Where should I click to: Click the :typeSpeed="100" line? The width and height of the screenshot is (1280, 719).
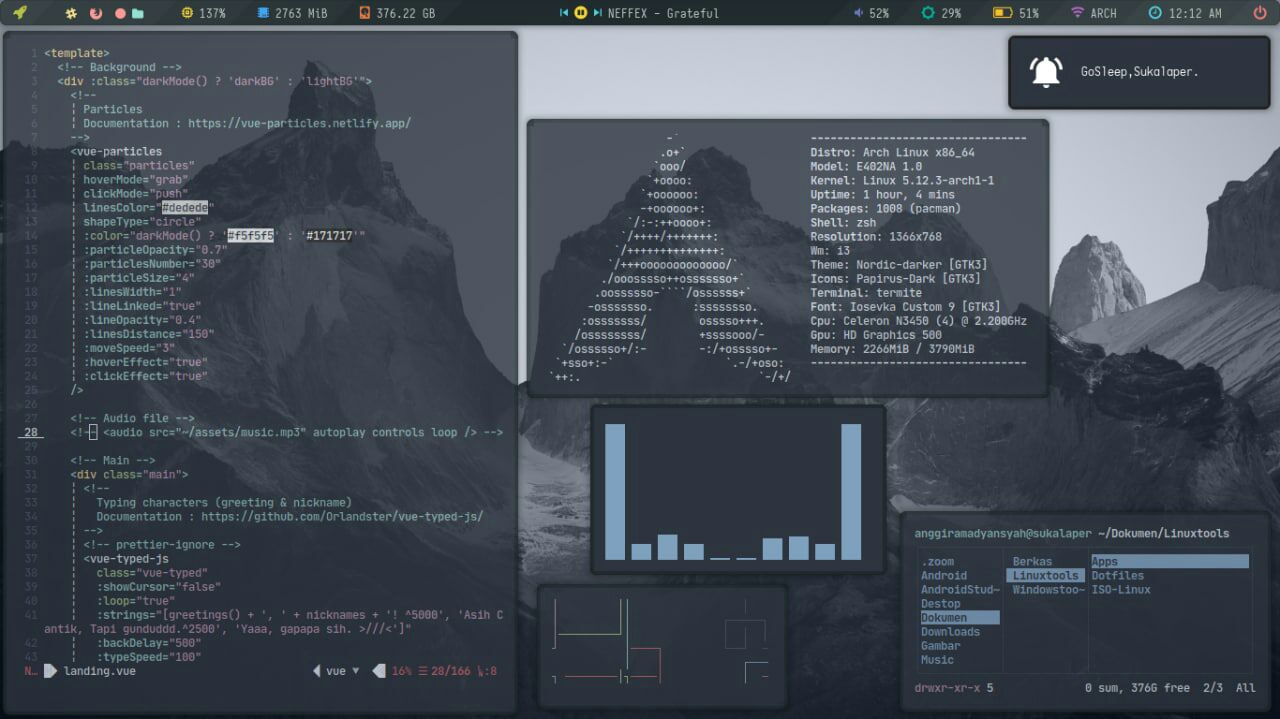(x=149, y=657)
